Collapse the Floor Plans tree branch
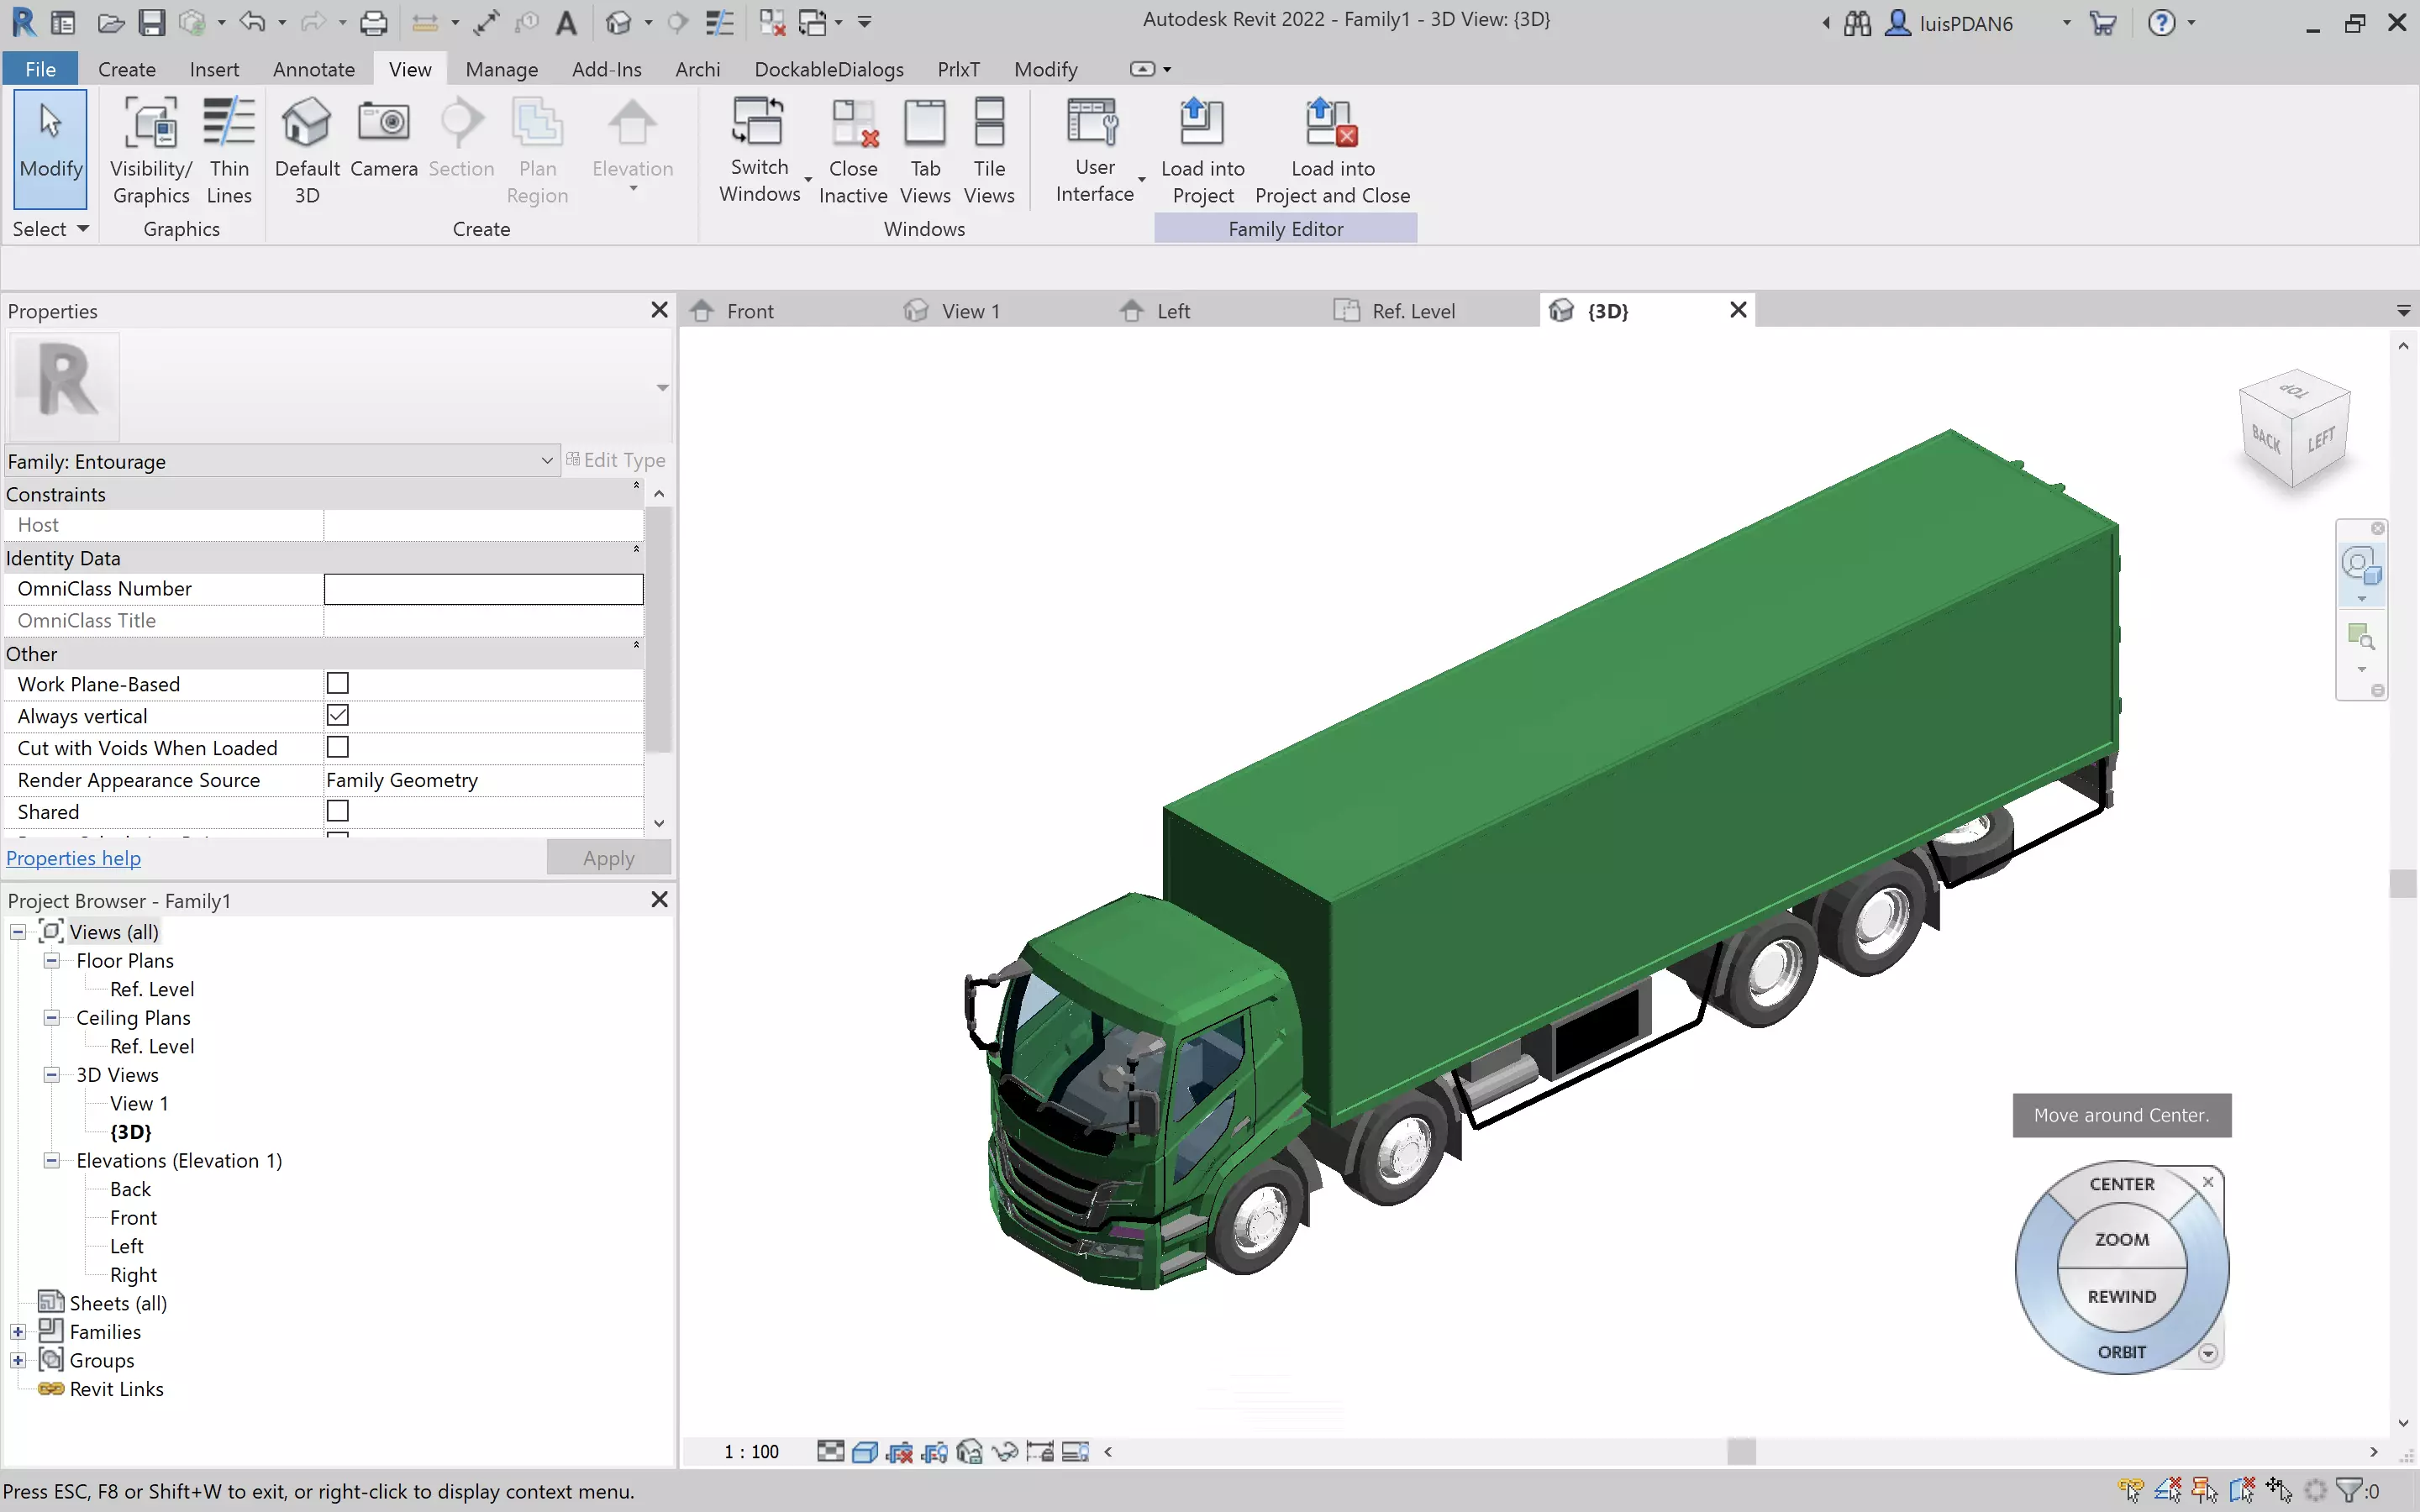This screenshot has height=1512, width=2420. (50, 960)
